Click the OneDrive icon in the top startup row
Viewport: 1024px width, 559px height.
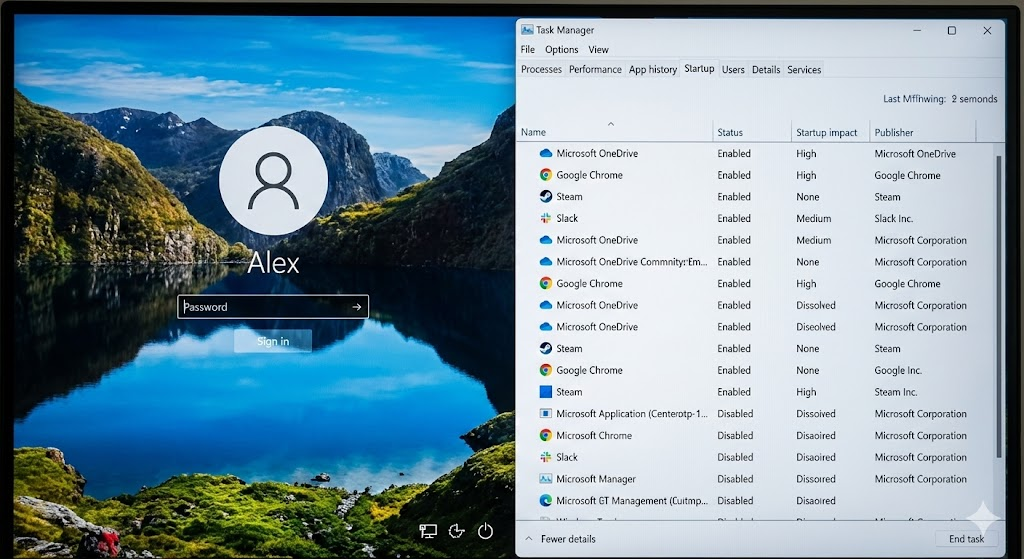click(545, 154)
